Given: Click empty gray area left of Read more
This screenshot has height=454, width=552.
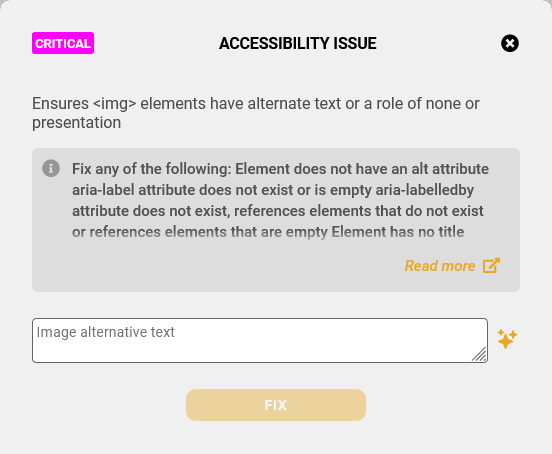Looking at the screenshot, I should [x=218, y=266].
